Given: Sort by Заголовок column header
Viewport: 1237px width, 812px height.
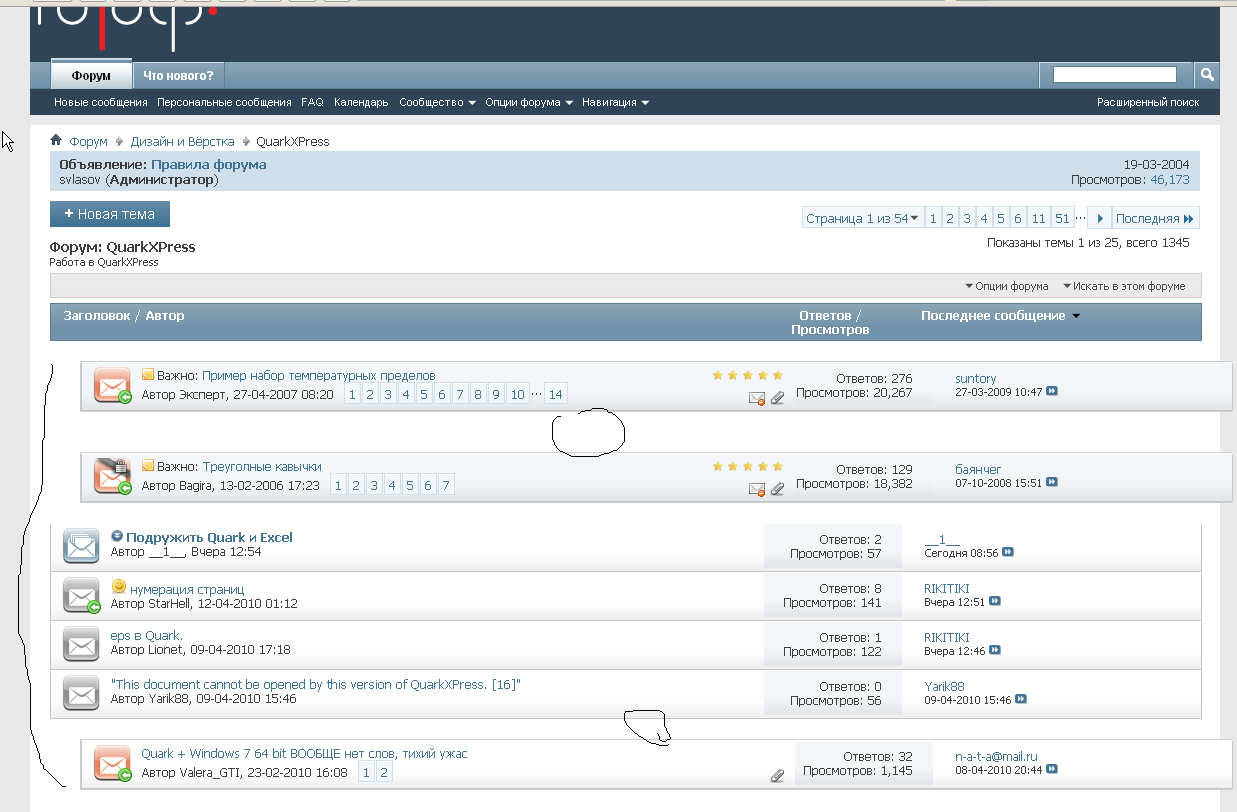Looking at the screenshot, I should [x=96, y=315].
